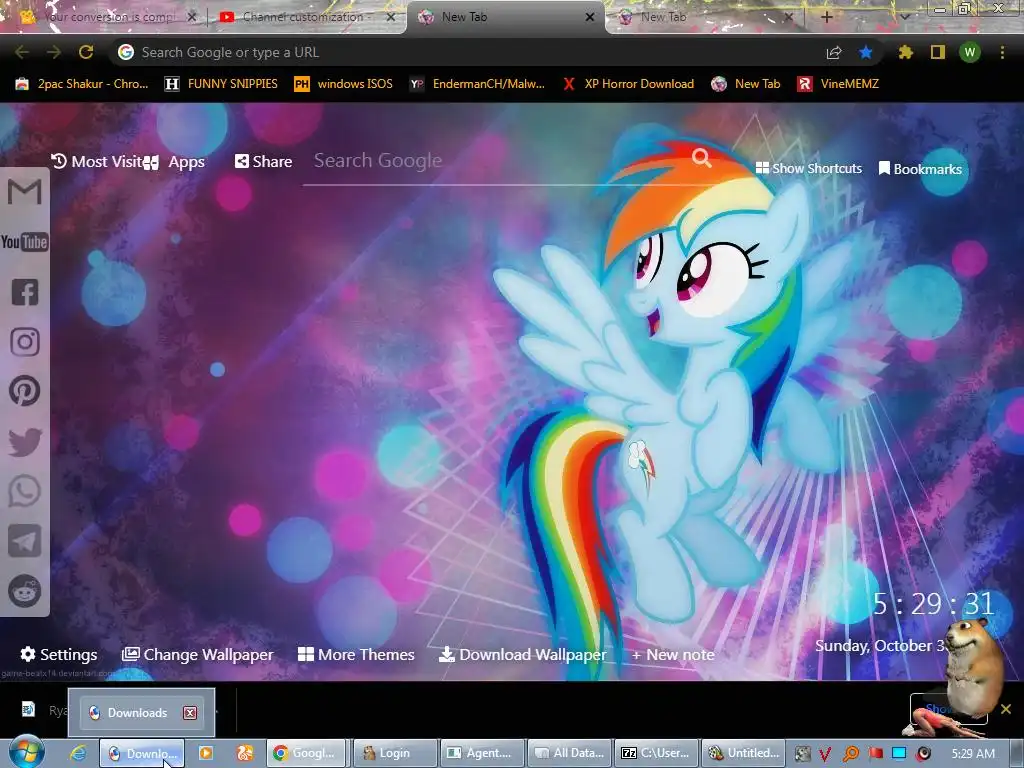Bookmark this tab with star icon
This screenshot has height=768, width=1024.
[x=866, y=52]
